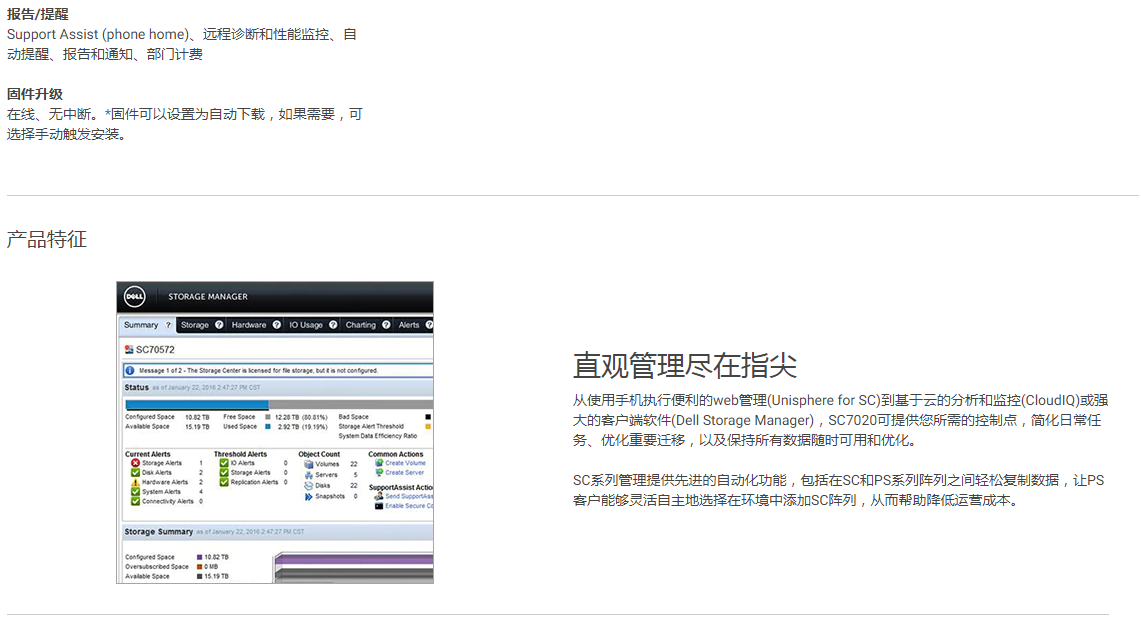Viewport: 1141px width, 623px height.
Task: Click the blue info icon in message bar
Action: click(130, 370)
